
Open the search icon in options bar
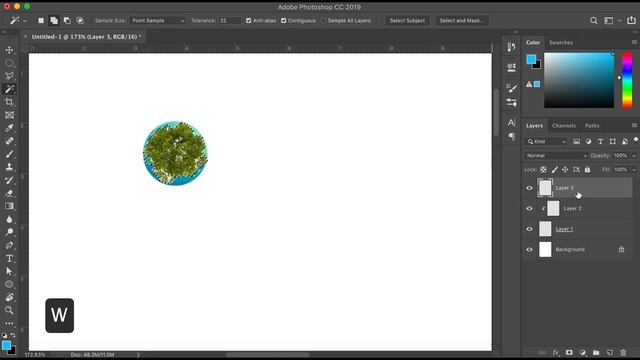click(593, 20)
